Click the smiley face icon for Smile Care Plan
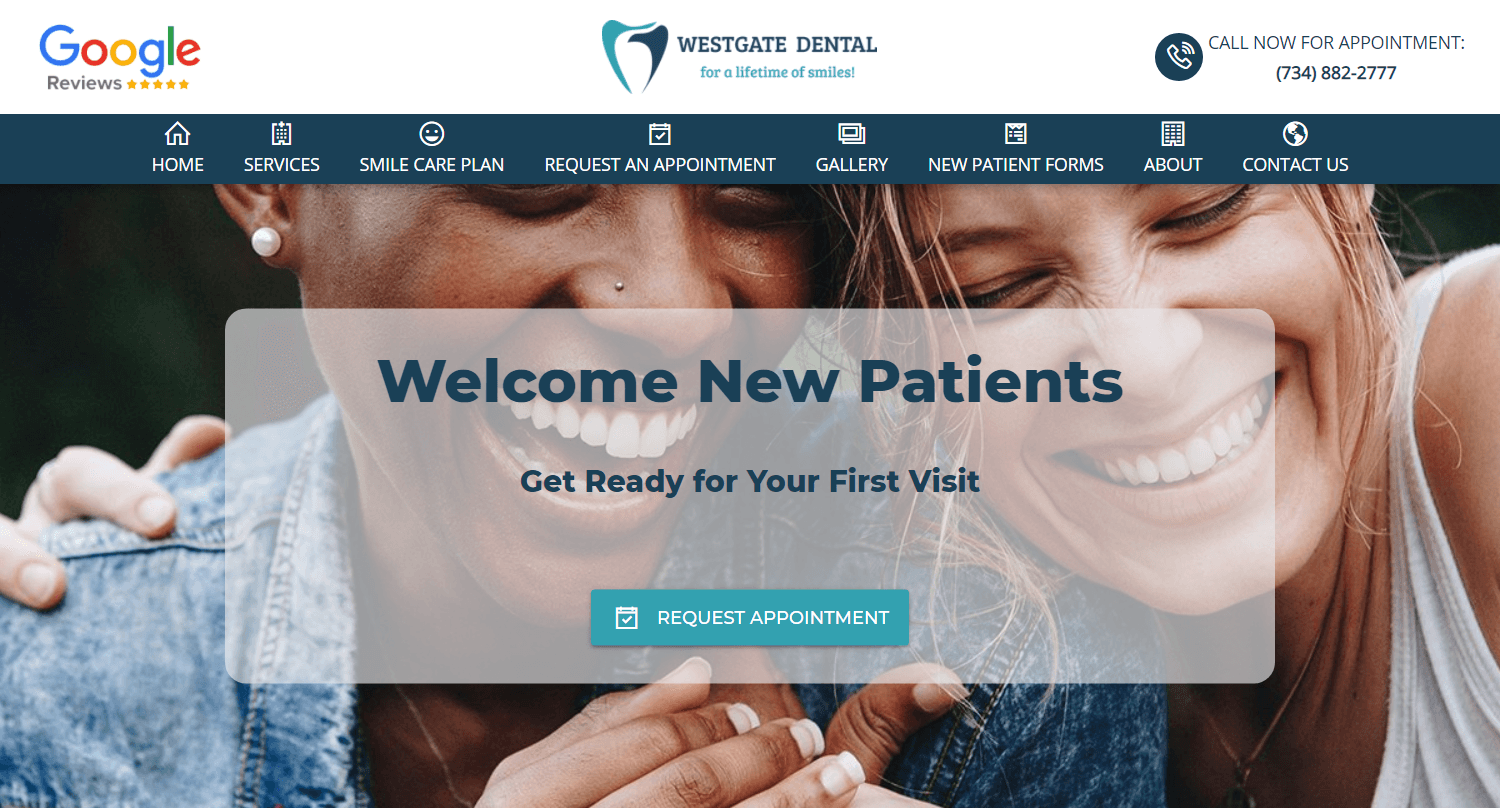The height and width of the screenshot is (808, 1500). (x=432, y=134)
